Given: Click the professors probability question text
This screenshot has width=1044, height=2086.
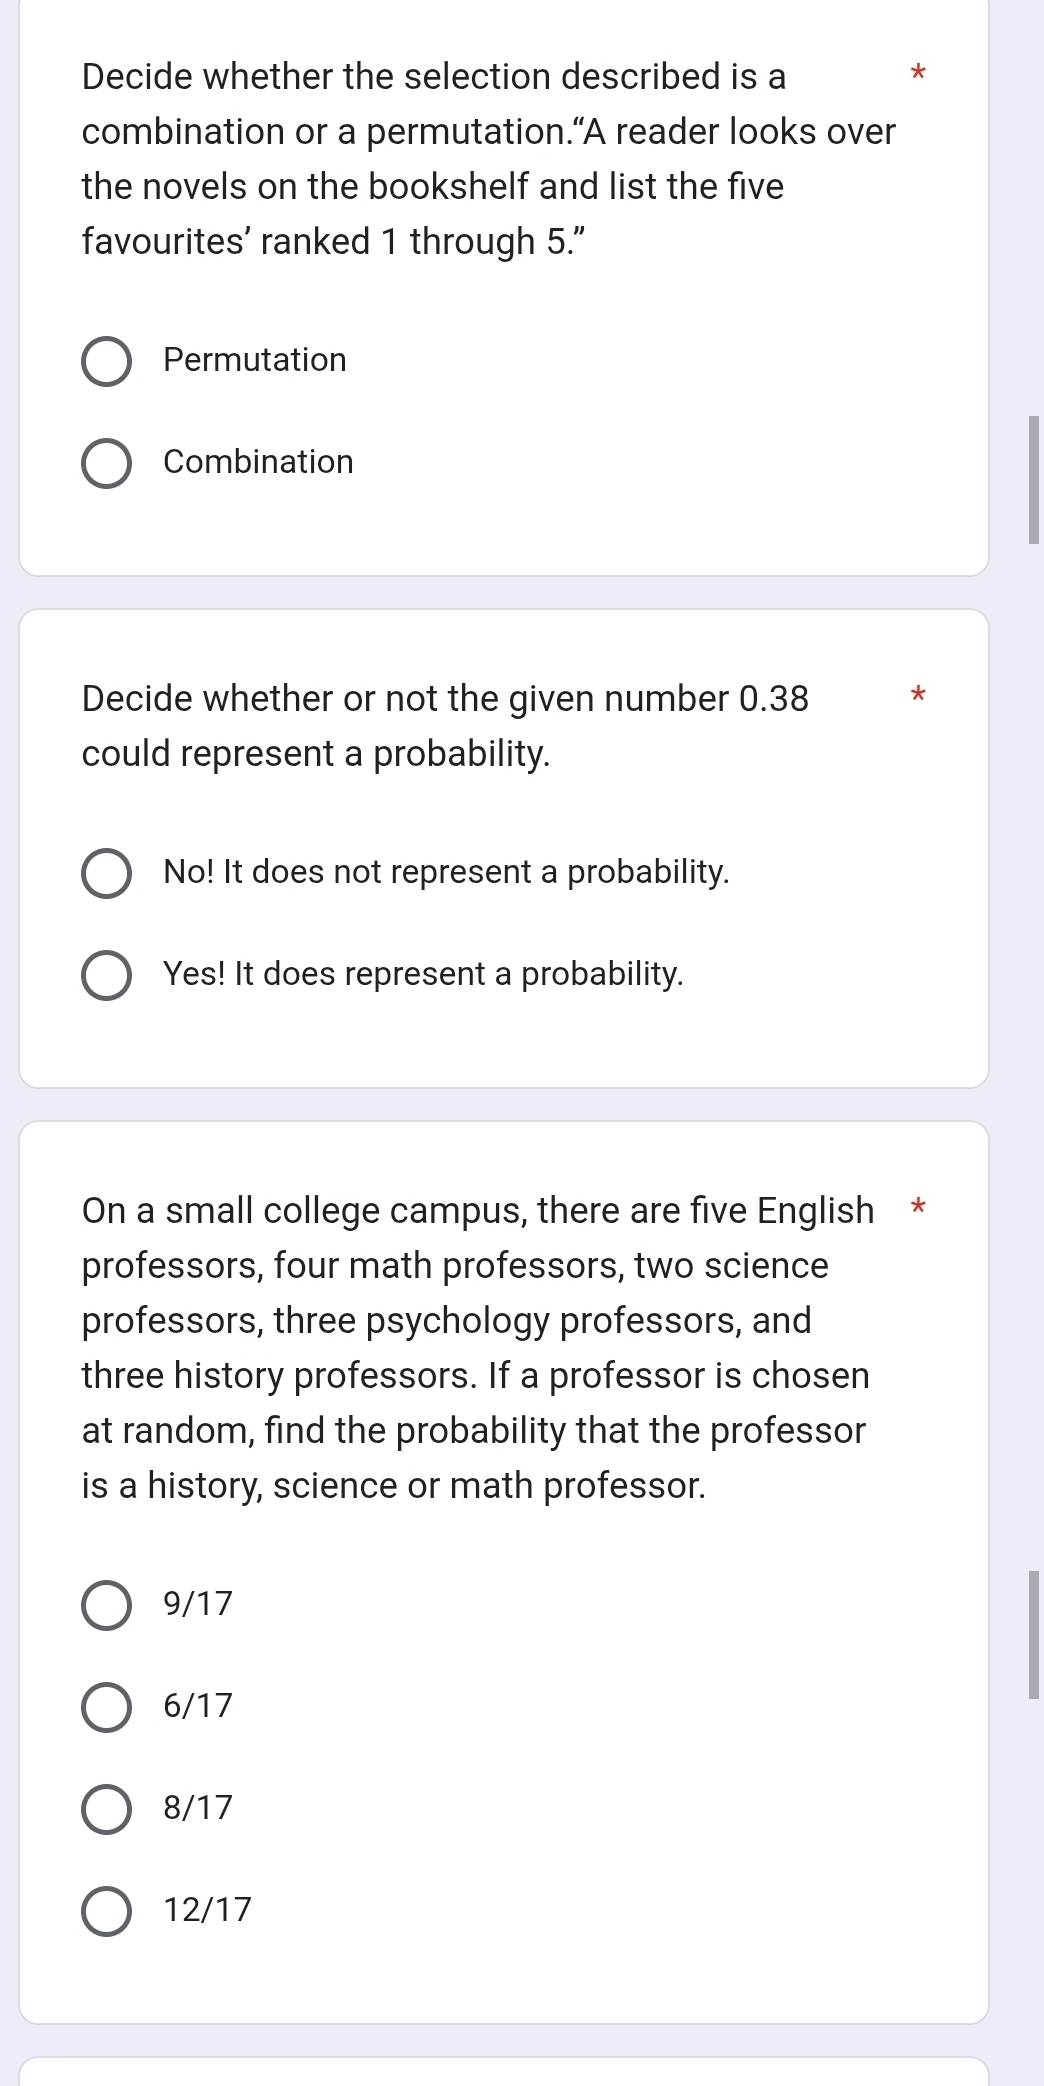Looking at the screenshot, I should click(x=477, y=1348).
